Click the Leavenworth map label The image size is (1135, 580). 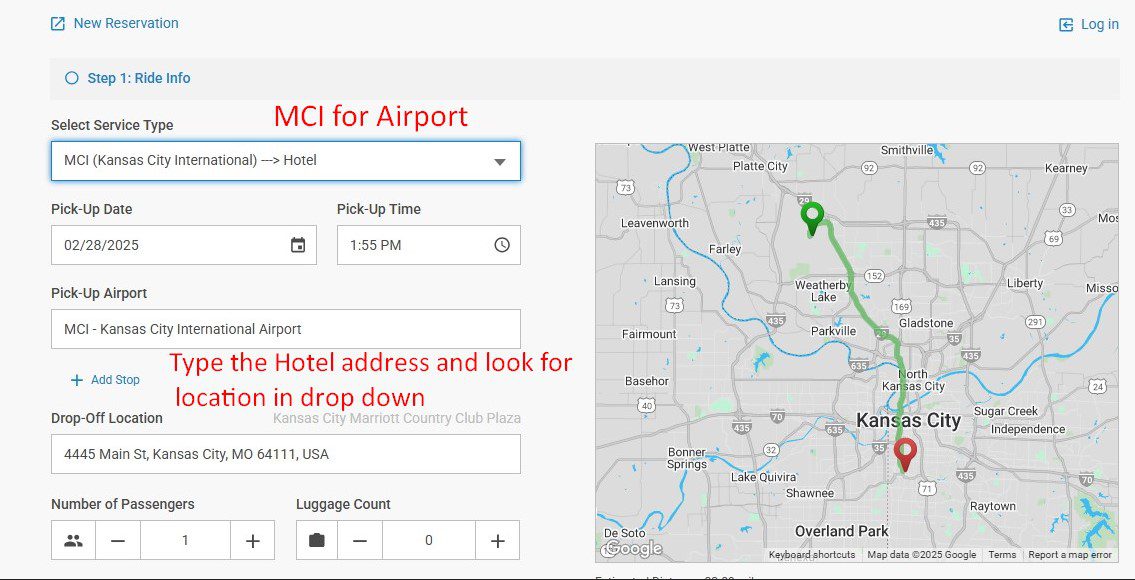pyautogui.click(x=655, y=223)
